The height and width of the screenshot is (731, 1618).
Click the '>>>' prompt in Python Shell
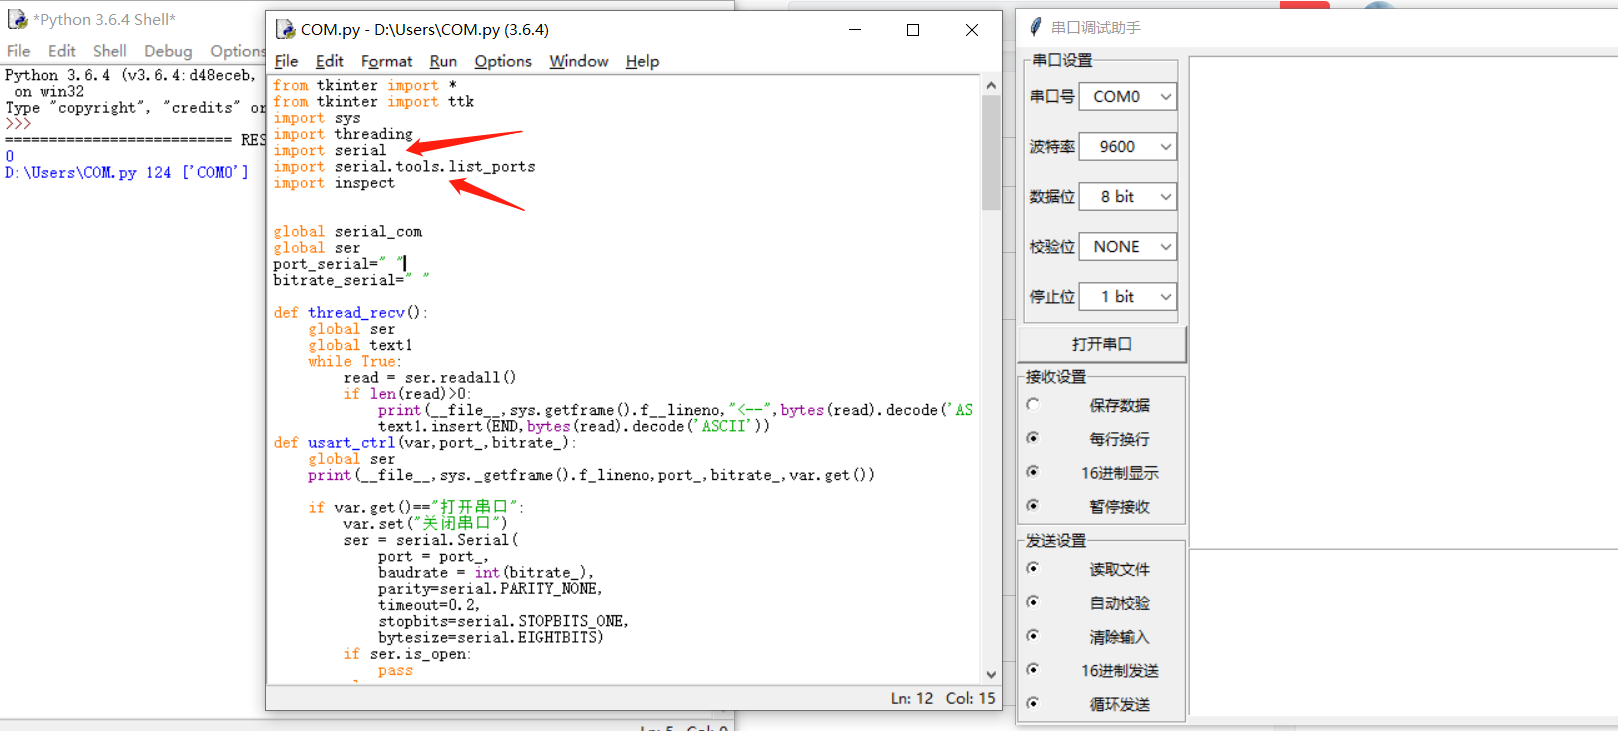pyautogui.click(x=18, y=124)
